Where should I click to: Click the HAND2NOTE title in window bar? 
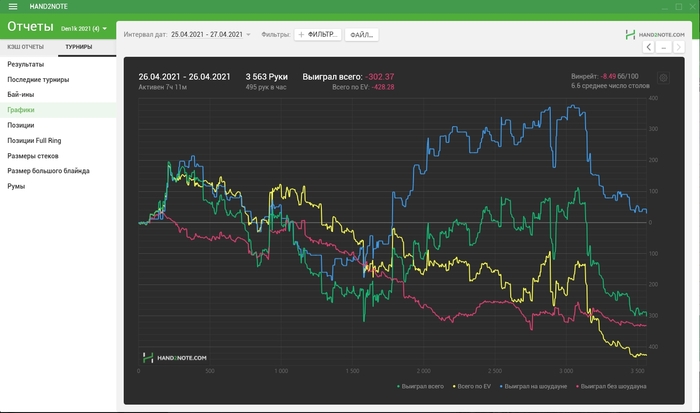49,6
